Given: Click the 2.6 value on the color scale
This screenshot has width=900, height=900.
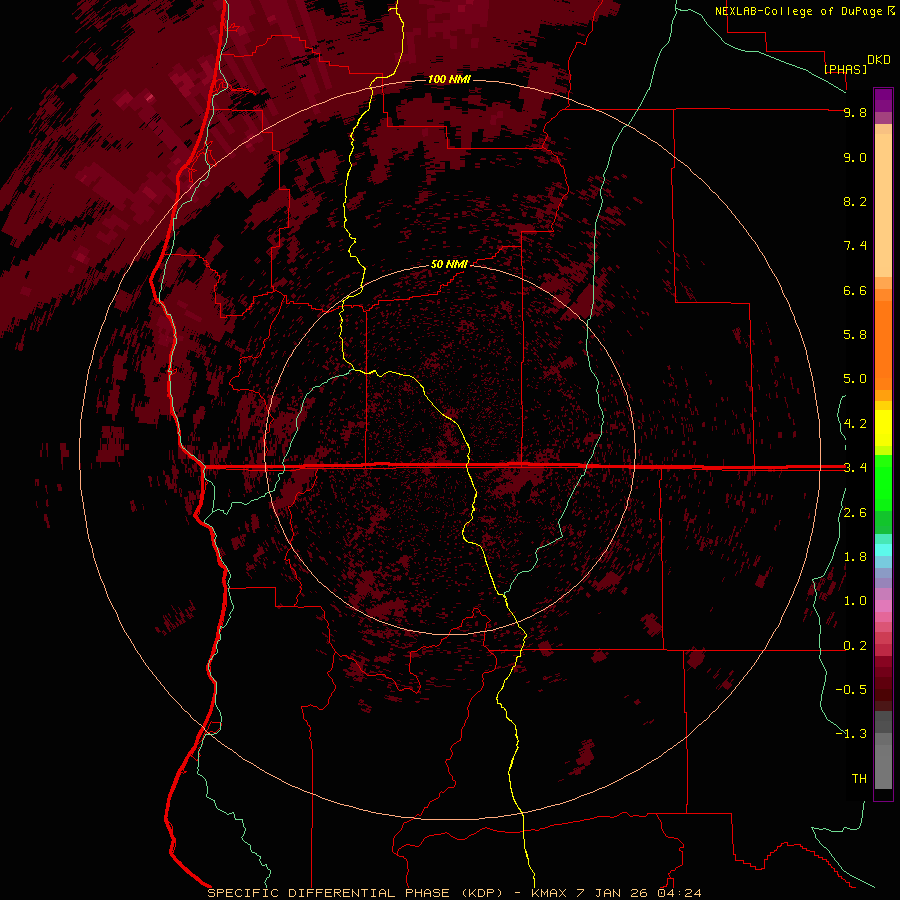Looking at the screenshot, I should 855,513.
